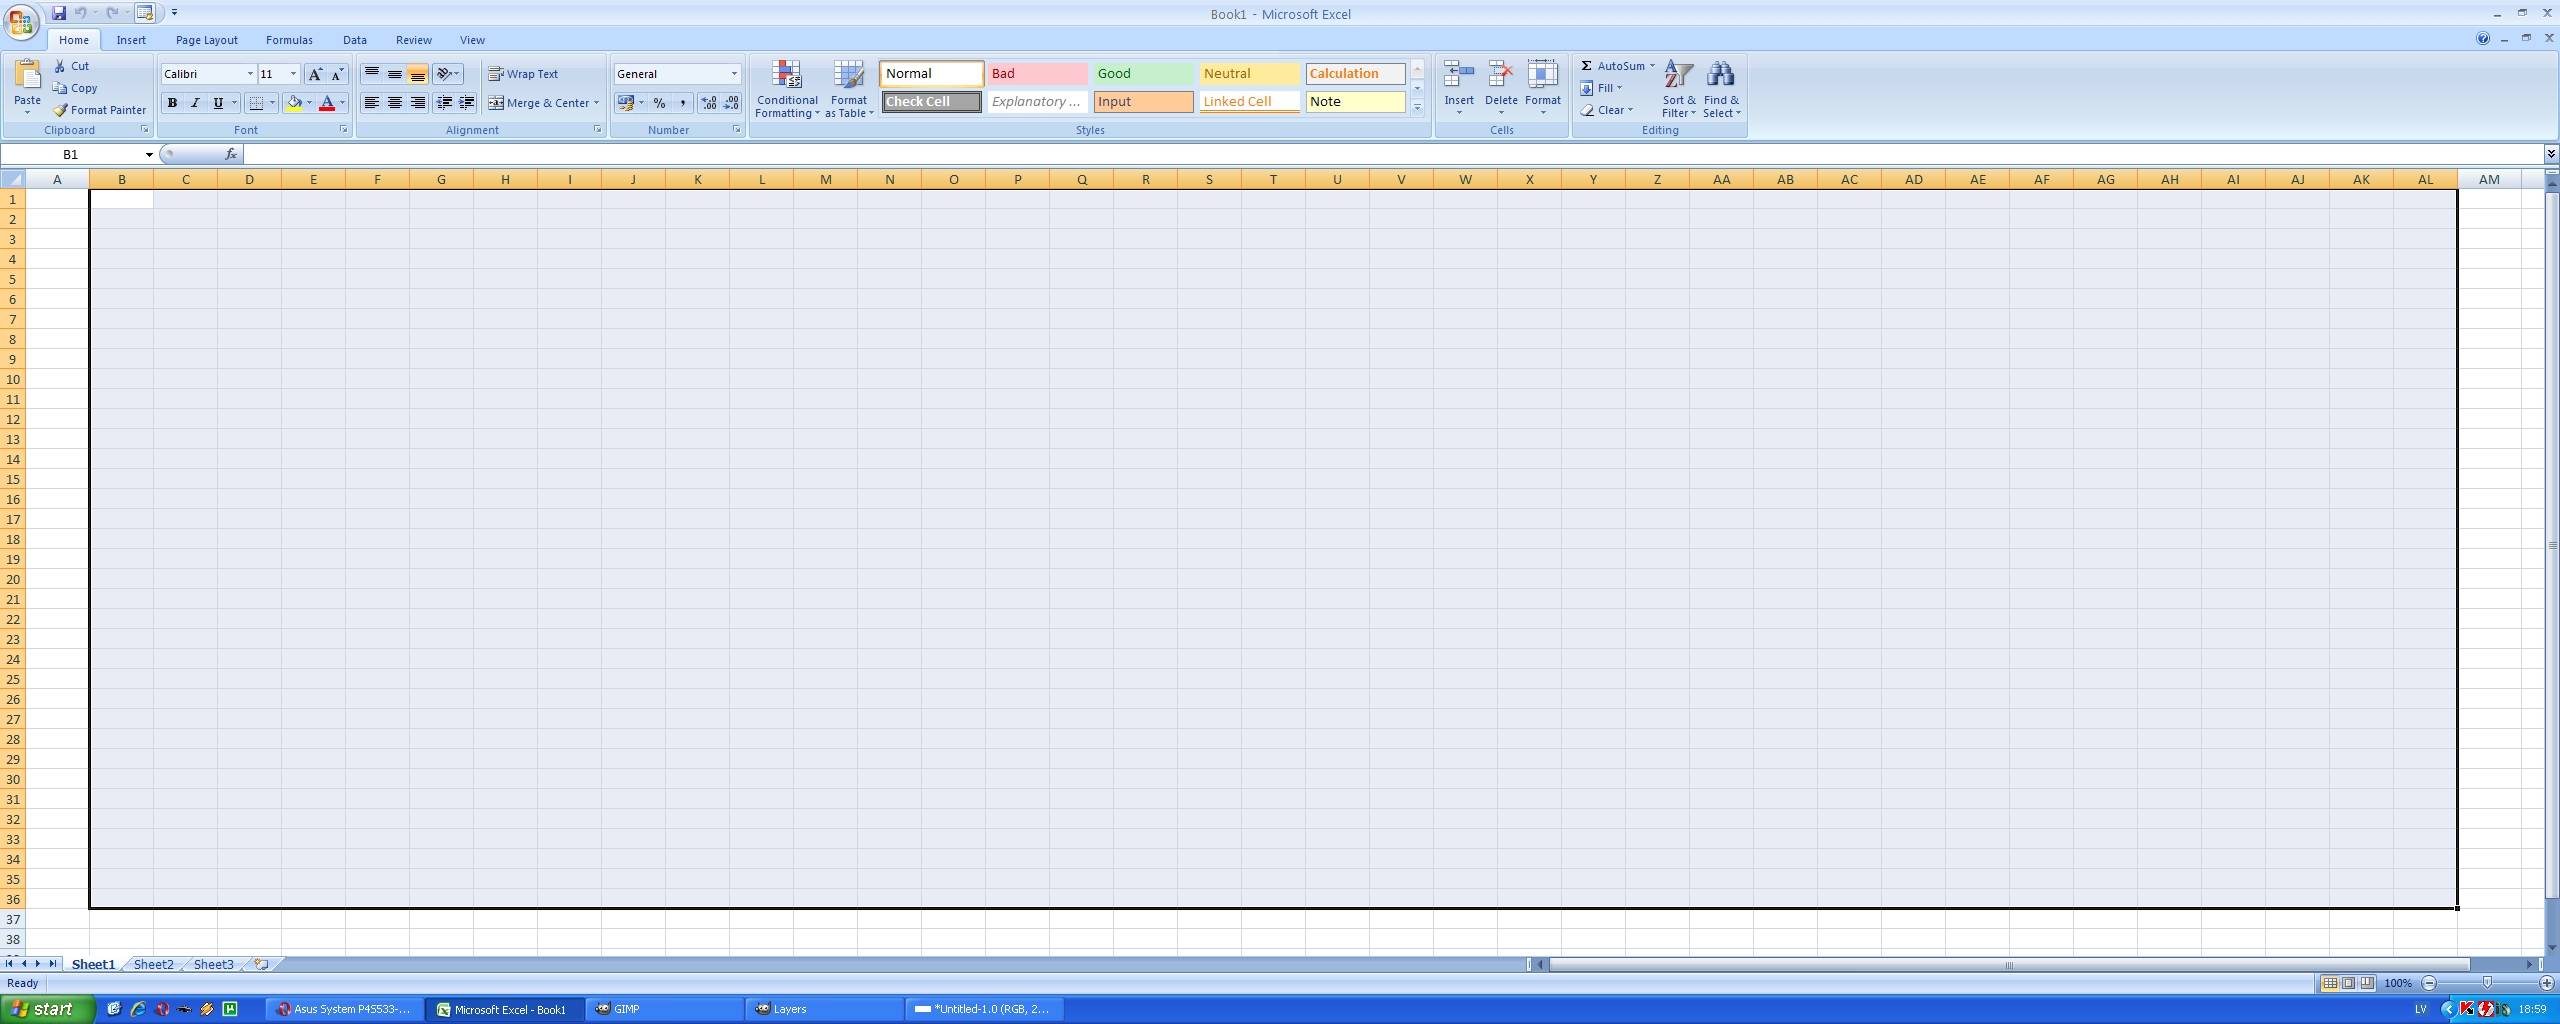
Task: Click the Paste icon in Clipboard group
Action: click(27, 76)
